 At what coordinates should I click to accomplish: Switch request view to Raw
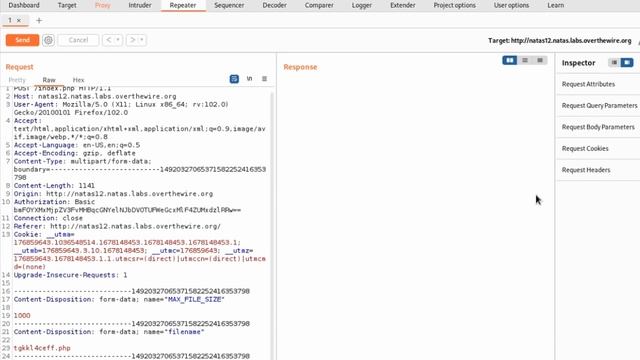pyautogui.click(x=49, y=80)
